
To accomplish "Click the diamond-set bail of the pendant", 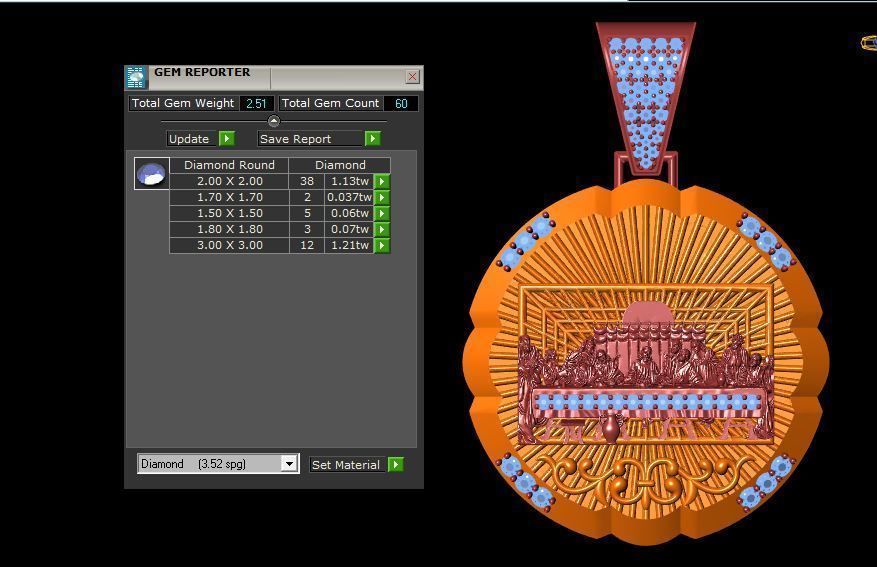I will (646, 101).
